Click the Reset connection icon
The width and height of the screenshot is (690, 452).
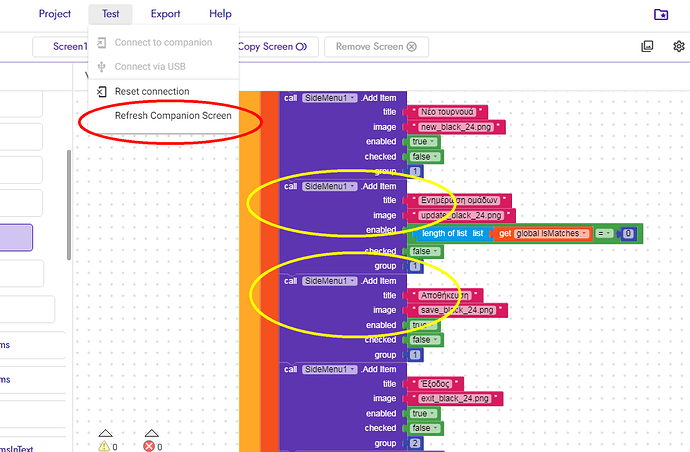coord(102,92)
